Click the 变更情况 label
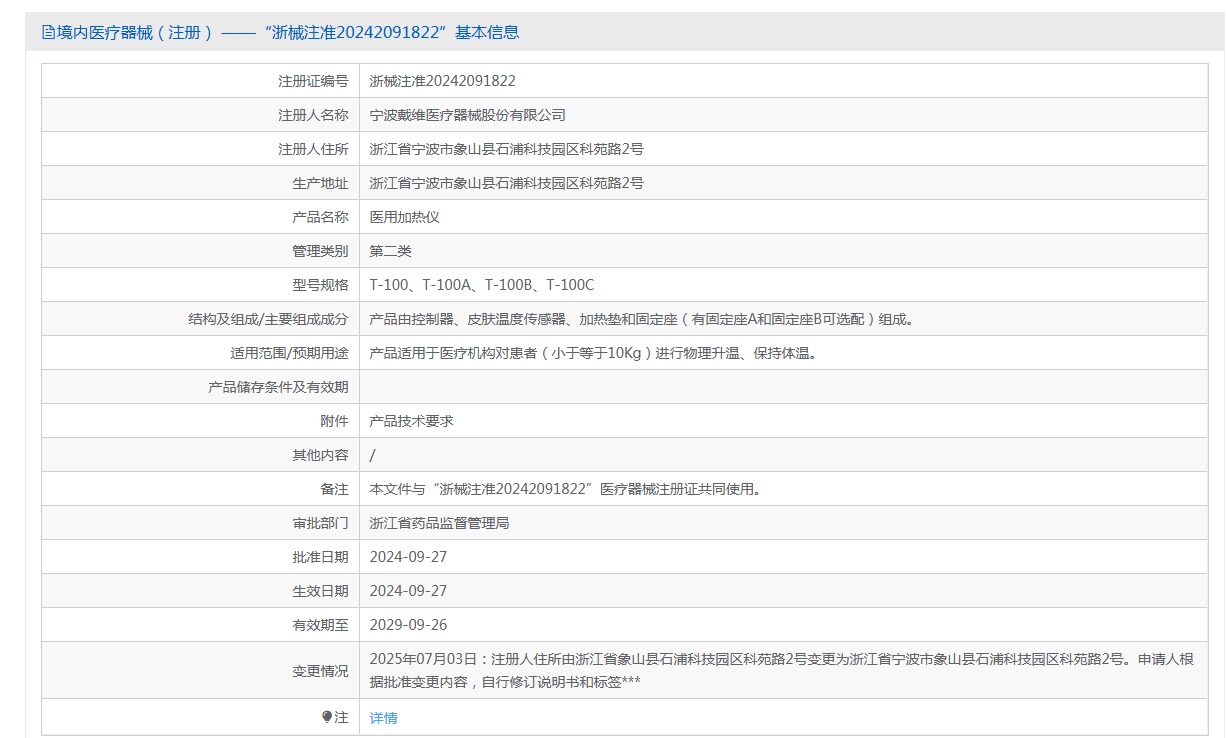The width and height of the screenshot is (1227, 738). [x=320, y=671]
